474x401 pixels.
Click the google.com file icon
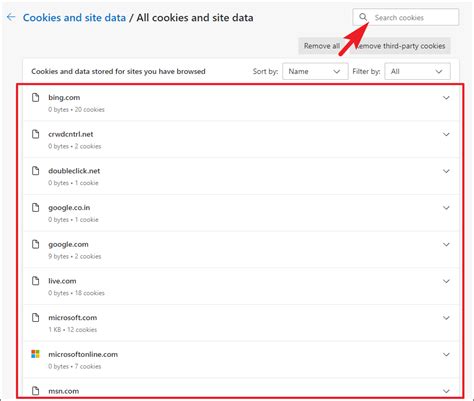[35, 244]
